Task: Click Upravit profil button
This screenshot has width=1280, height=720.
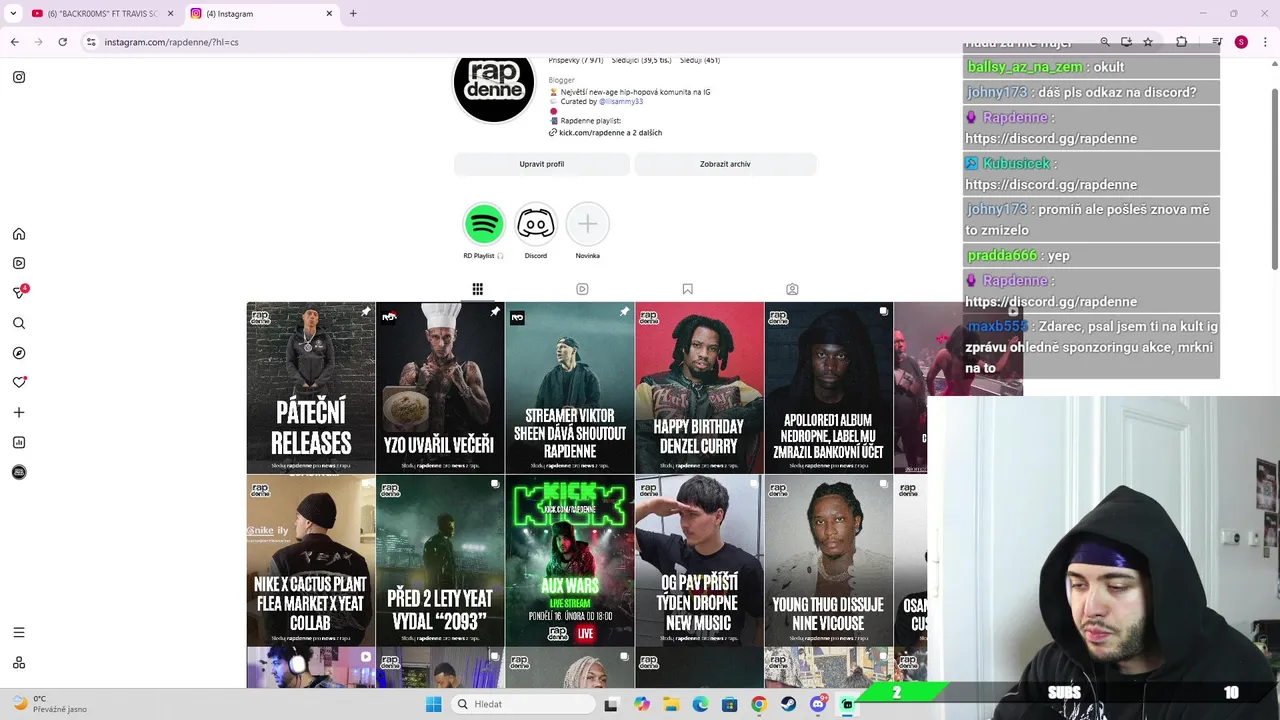Action: pyautogui.click(x=542, y=164)
